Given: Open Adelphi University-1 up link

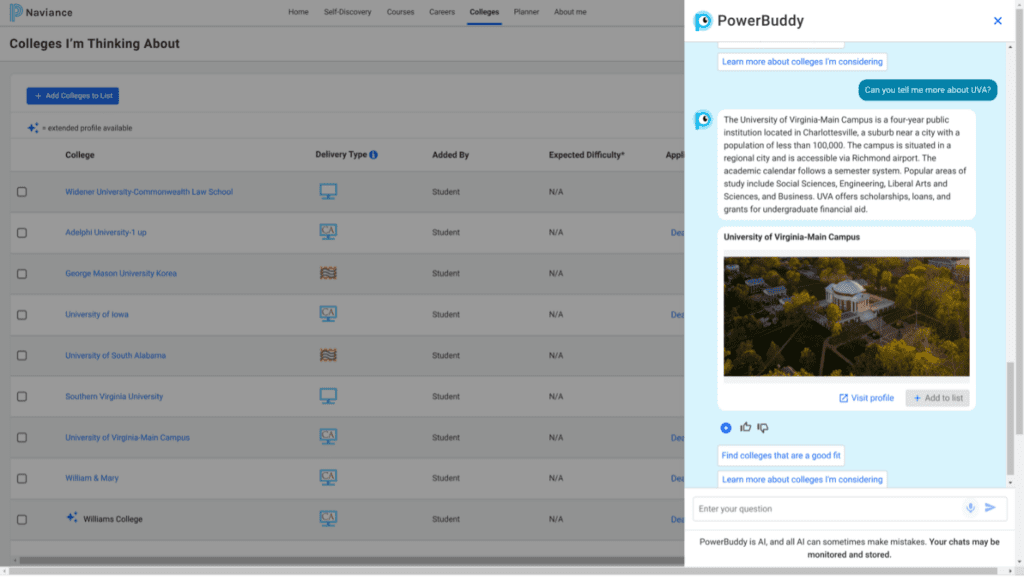Looking at the screenshot, I should point(106,232).
